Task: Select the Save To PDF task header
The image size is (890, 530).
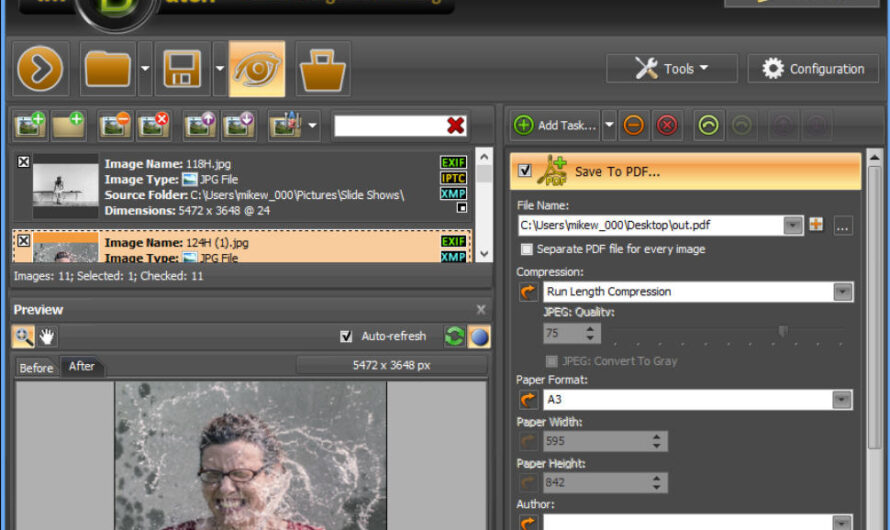Action: click(x=686, y=171)
